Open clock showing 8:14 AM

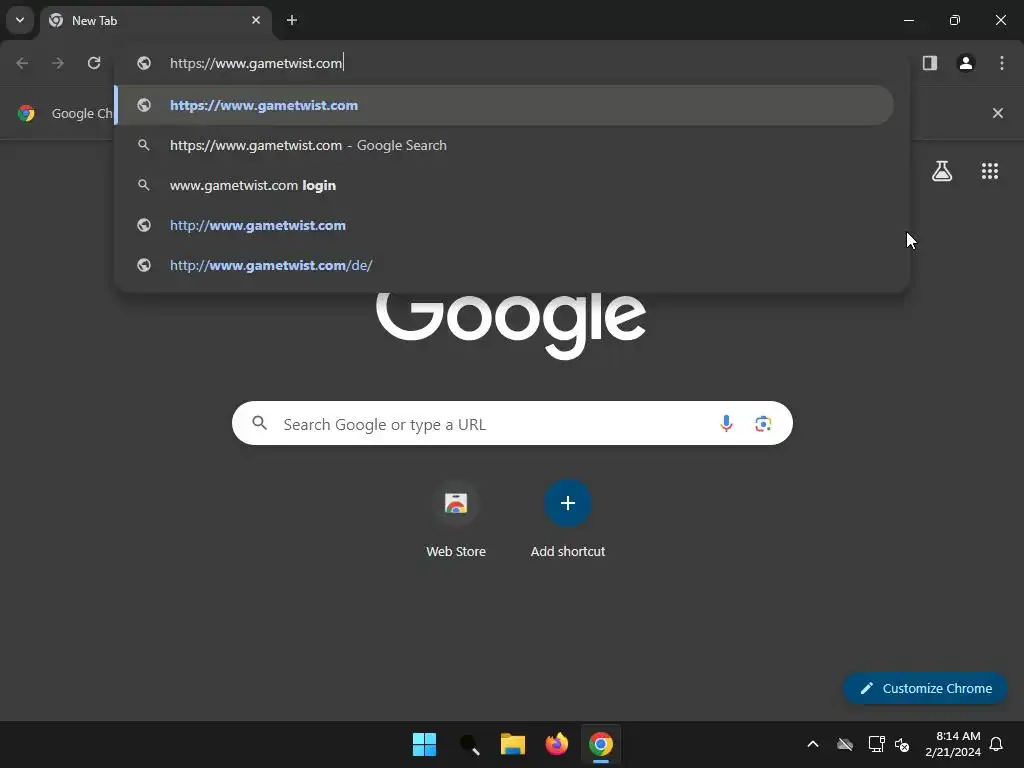pyautogui.click(x=953, y=744)
